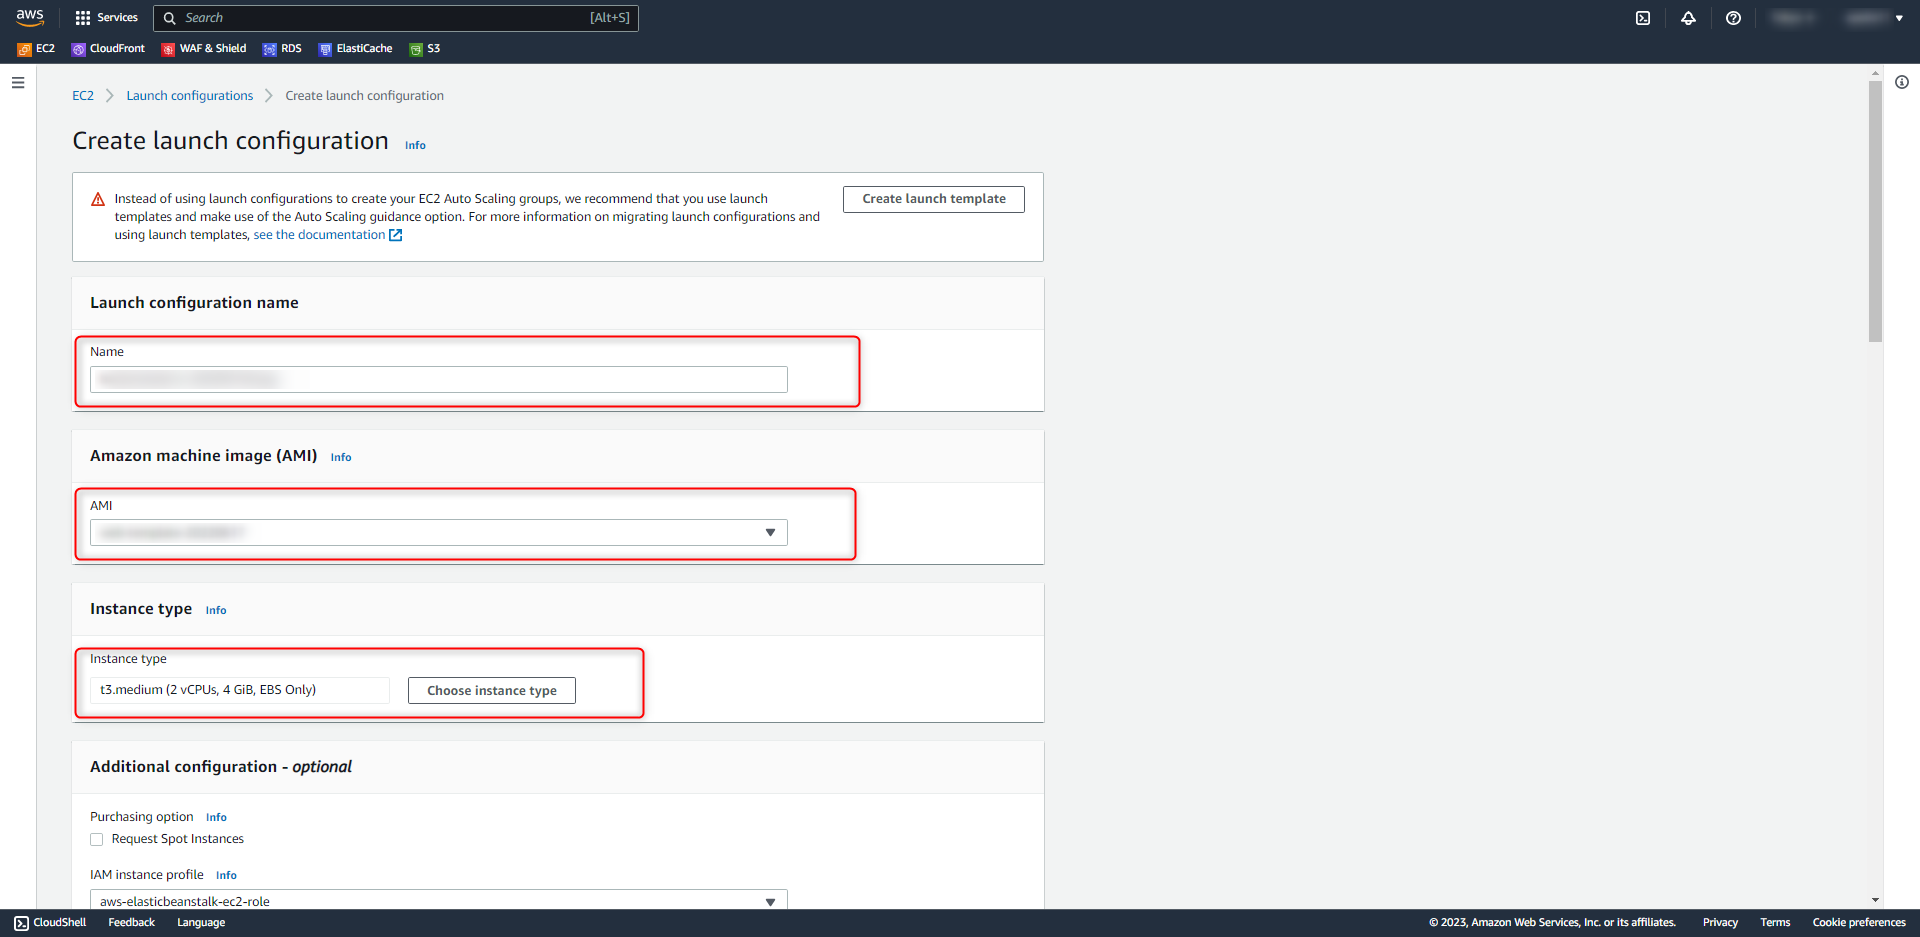Click Info next to Create launch configuration
The height and width of the screenshot is (937, 1920).
415,146
